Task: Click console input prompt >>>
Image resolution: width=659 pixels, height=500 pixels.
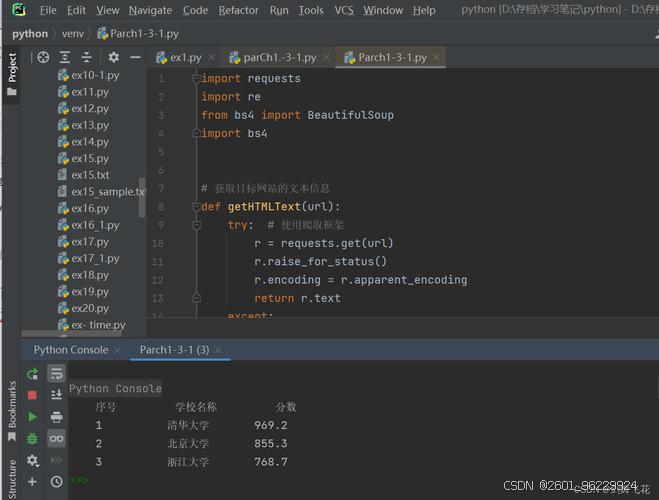Action: (x=79, y=480)
